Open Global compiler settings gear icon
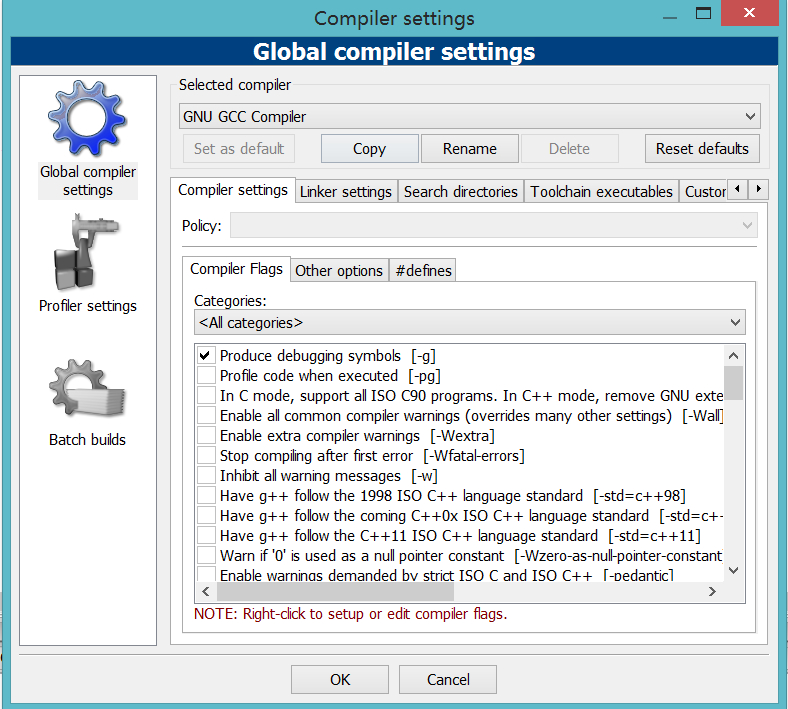The width and height of the screenshot is (788, 709). [87, 119]
